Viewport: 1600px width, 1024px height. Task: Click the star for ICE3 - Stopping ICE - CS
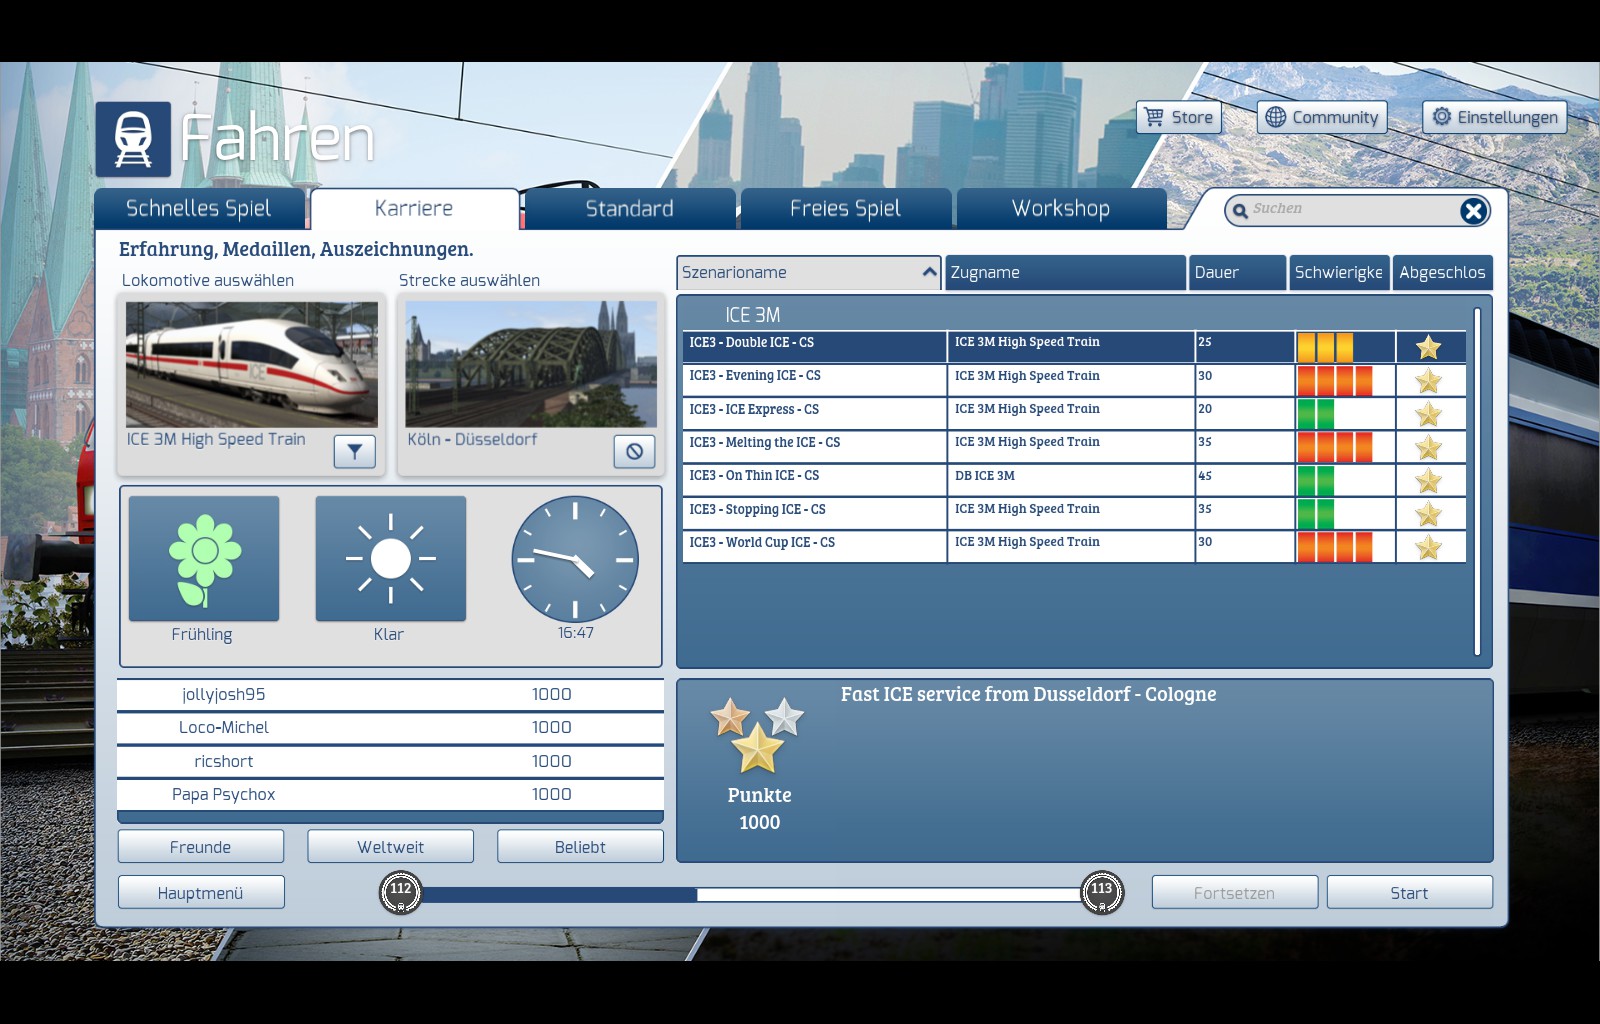(1429, 514)
